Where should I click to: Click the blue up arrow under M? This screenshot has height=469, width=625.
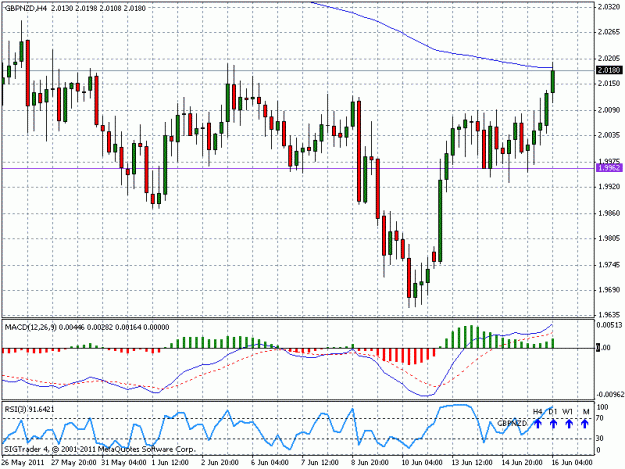tap(585, 423)
